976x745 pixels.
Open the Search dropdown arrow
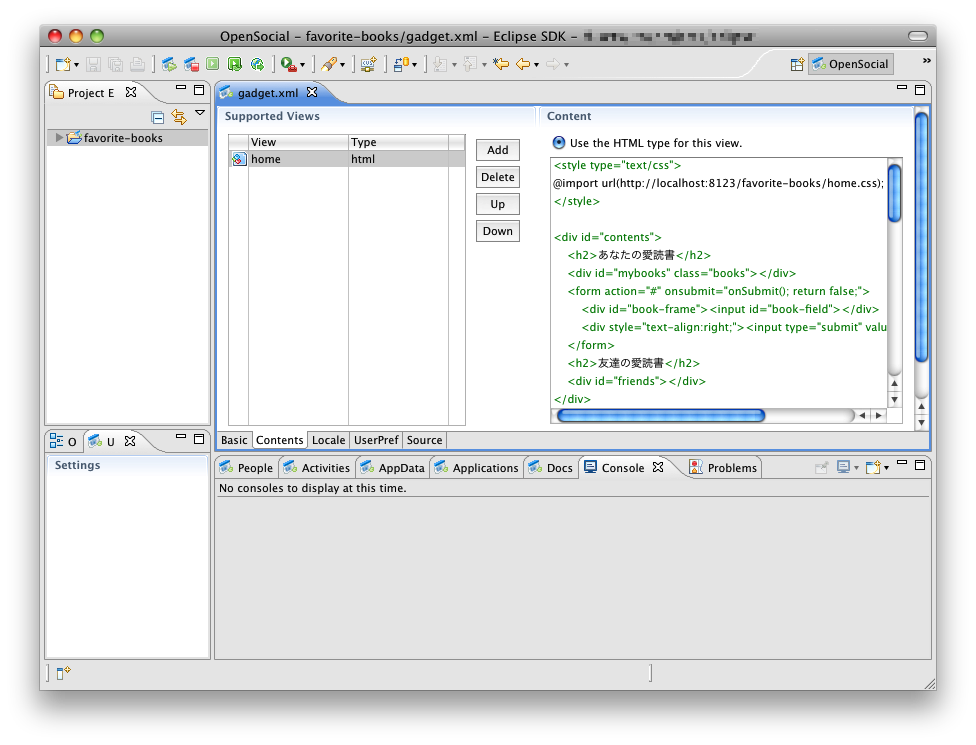pyautogui.click(x=342, y=65)
